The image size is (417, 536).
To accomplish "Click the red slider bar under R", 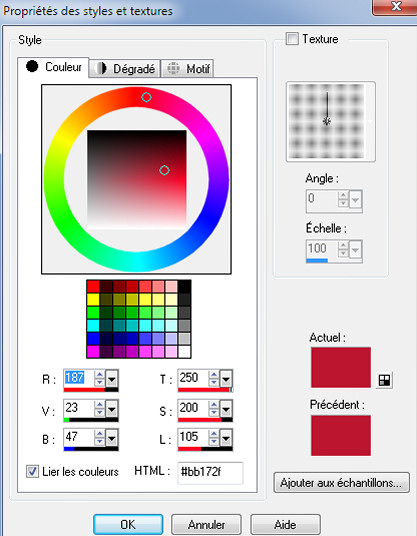I will pyautogui.click(x=91, y=389).
